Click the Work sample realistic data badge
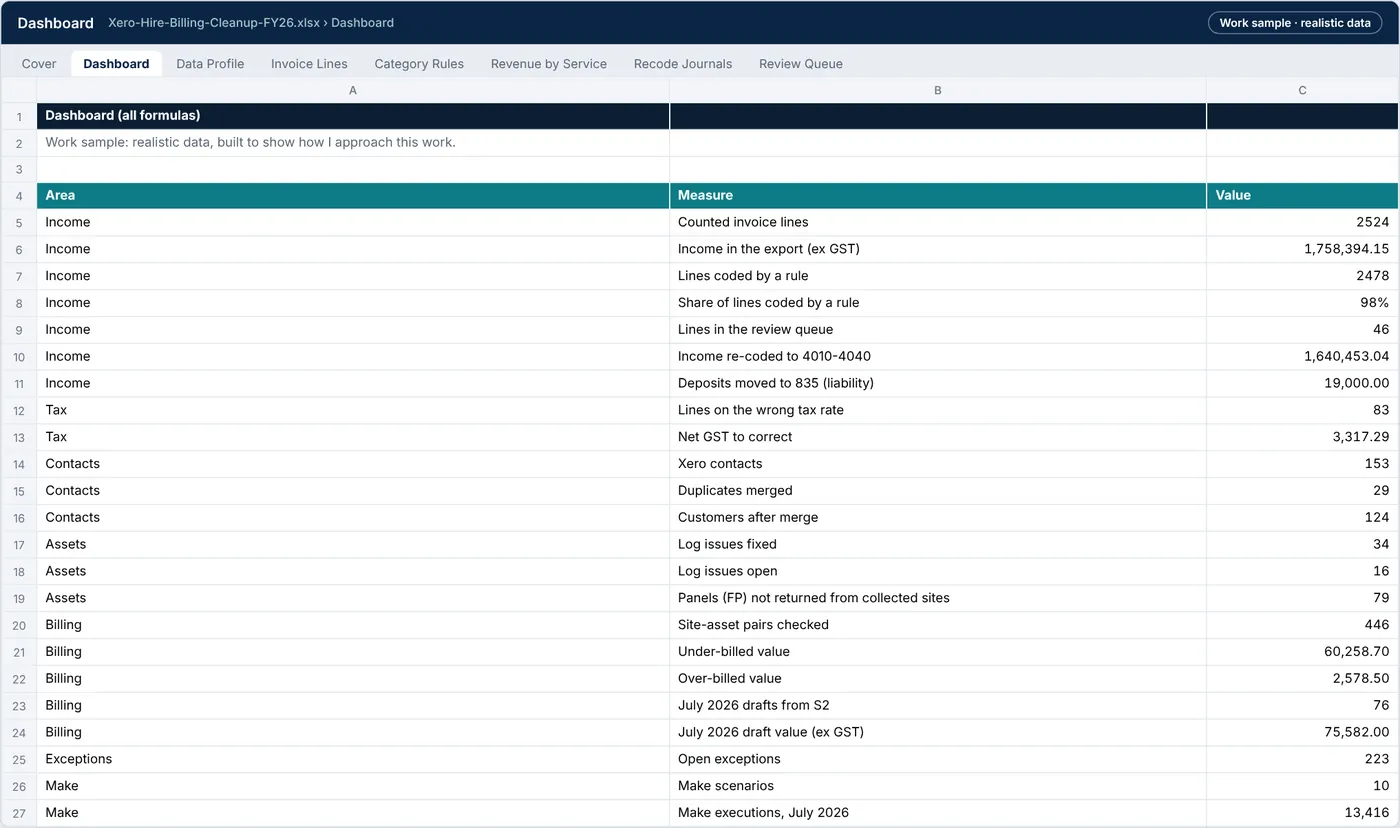 (1295, 23)
